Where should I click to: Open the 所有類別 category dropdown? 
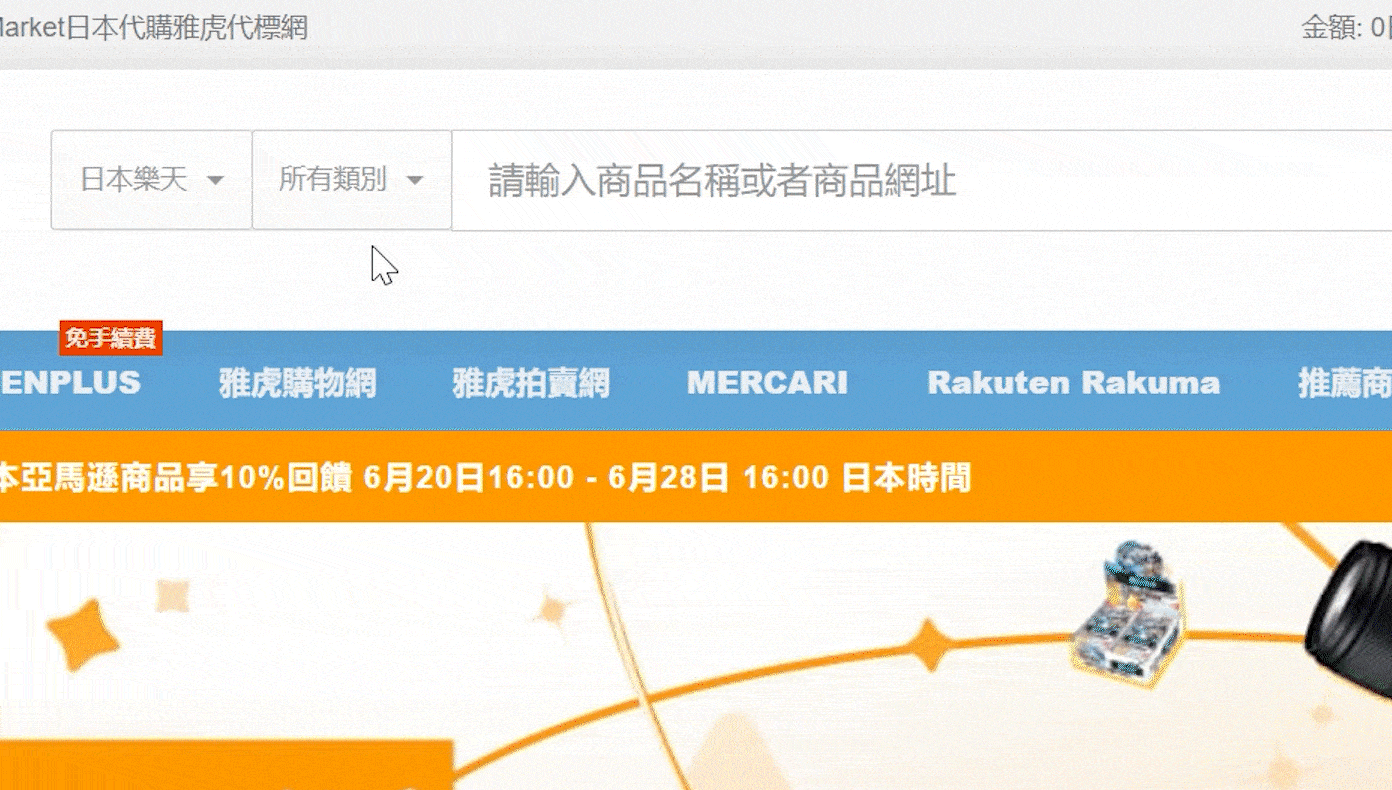351,180
